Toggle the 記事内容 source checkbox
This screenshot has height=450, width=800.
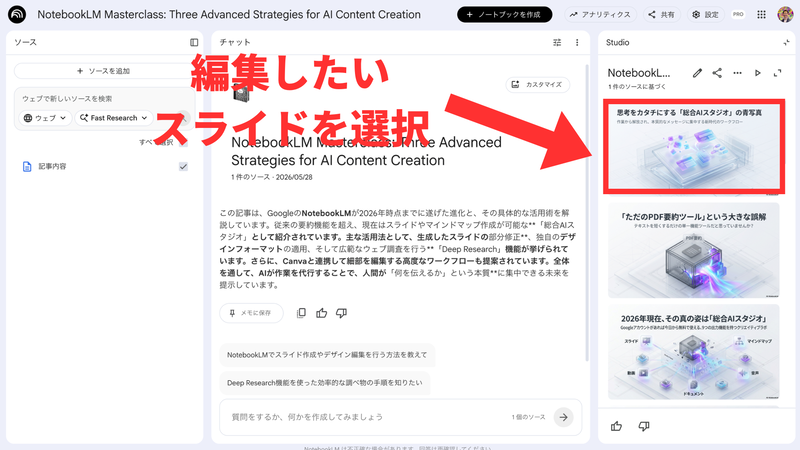click(183, 166)
